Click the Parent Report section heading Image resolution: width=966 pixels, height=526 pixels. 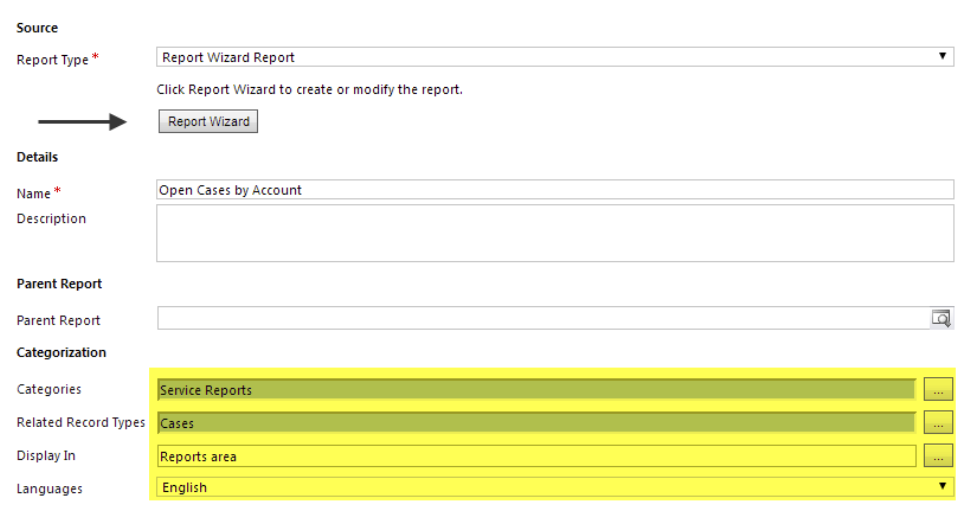[x=59, y=284]
